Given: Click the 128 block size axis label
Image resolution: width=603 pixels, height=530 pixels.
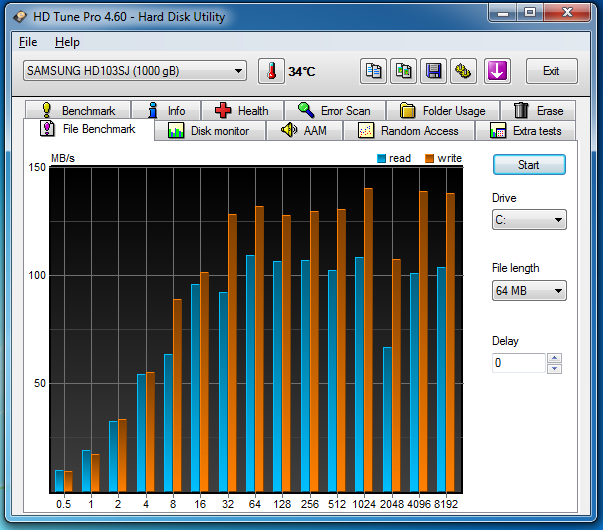Looking at the screenshot, I should pyautogui.click(x=282, y=504).
